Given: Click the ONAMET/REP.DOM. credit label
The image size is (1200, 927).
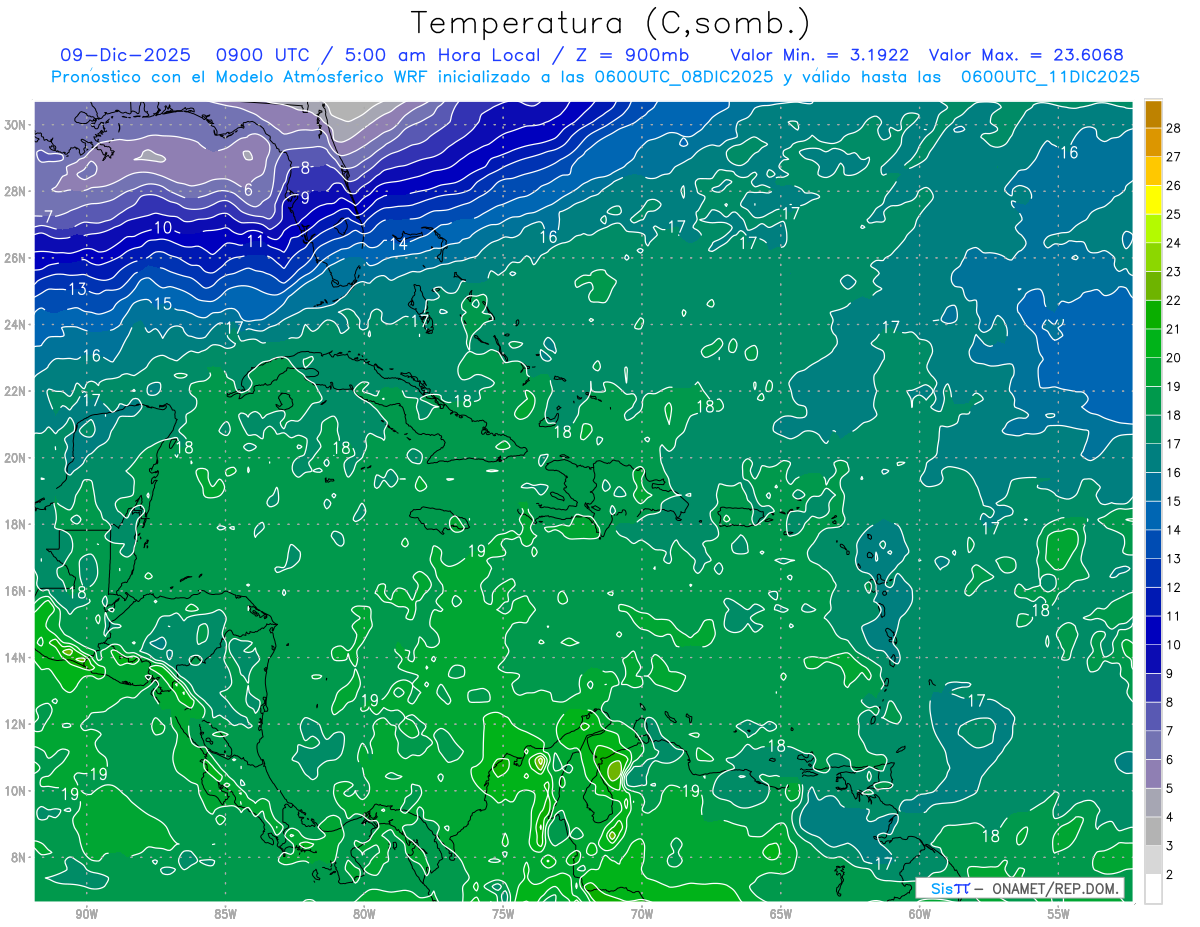Looking at the screenshot, I should [x=1053, y=888].
